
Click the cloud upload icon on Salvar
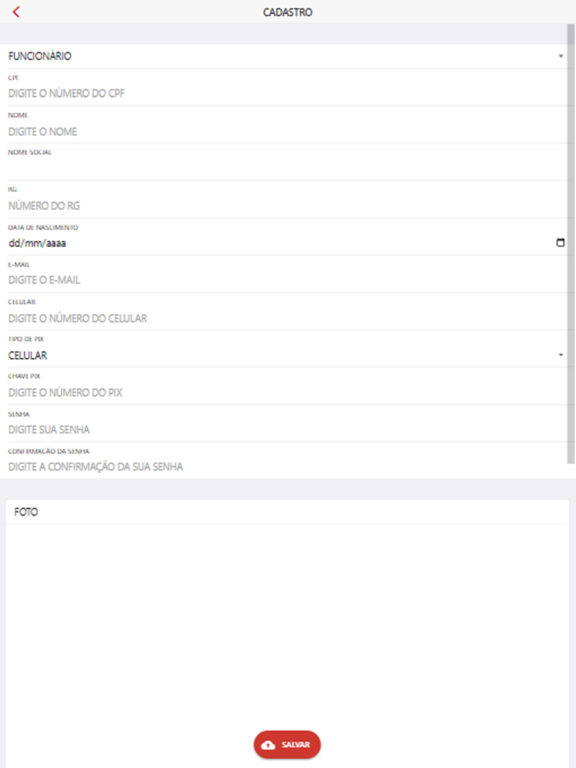268,744
